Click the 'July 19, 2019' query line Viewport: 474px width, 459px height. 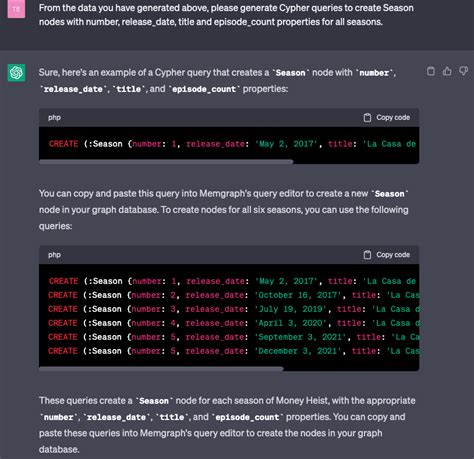coord(233,309)
